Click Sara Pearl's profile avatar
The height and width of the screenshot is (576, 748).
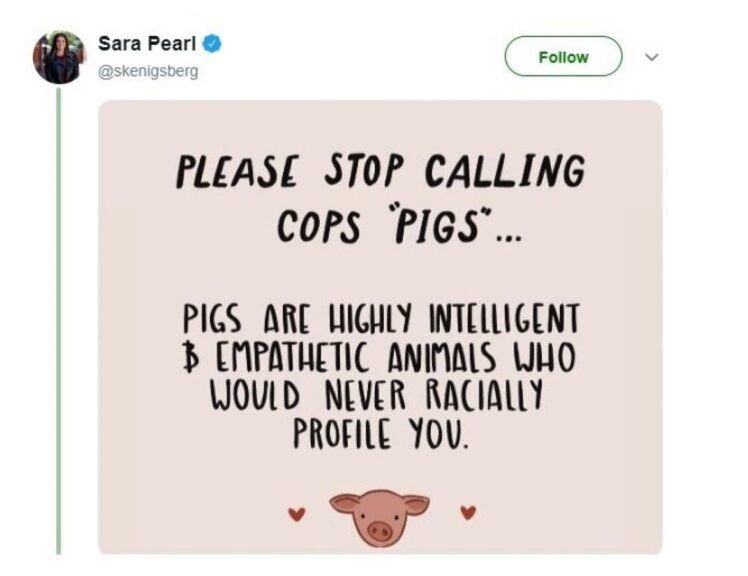tap(59, 57)
